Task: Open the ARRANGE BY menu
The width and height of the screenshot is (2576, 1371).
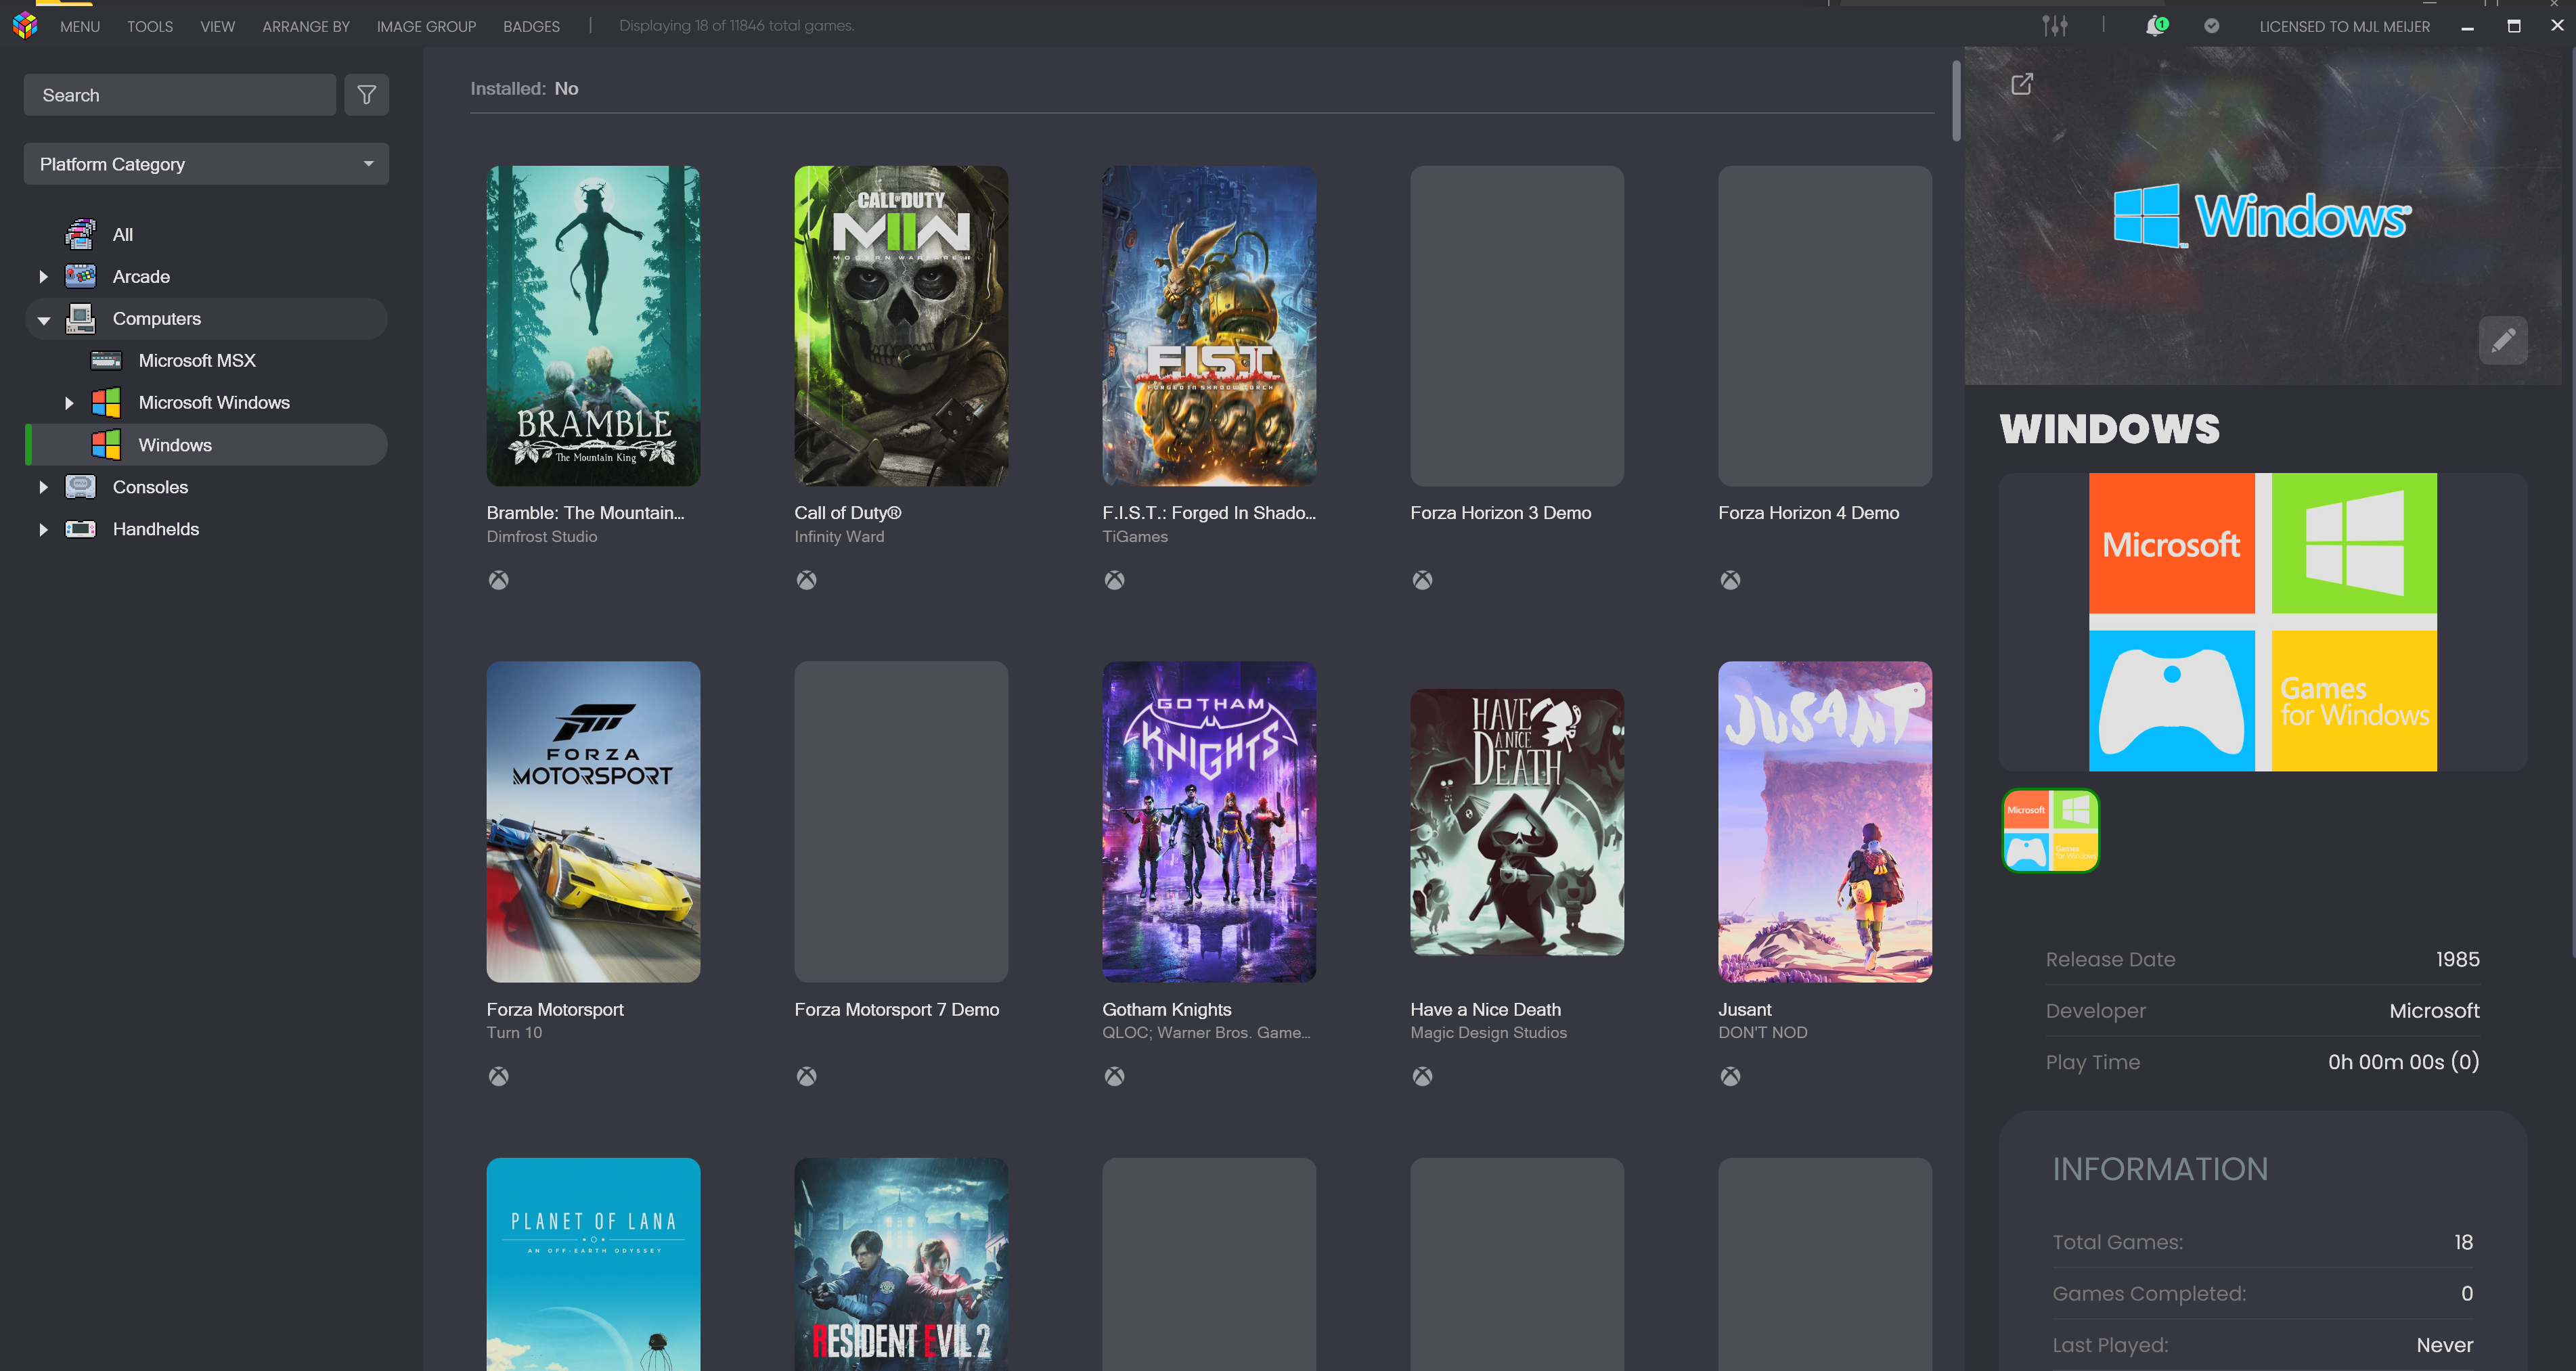Action: [306, 26]
